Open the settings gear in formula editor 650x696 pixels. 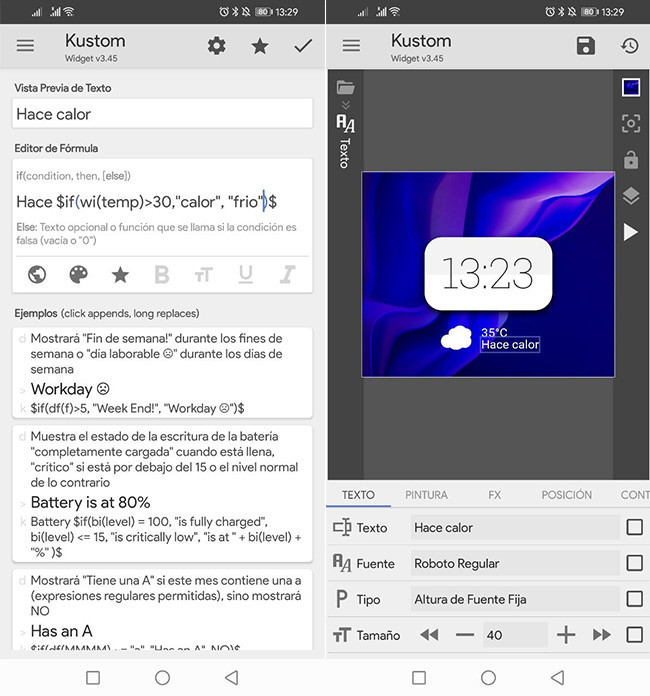pyautogui.click(x=216, y=46)
